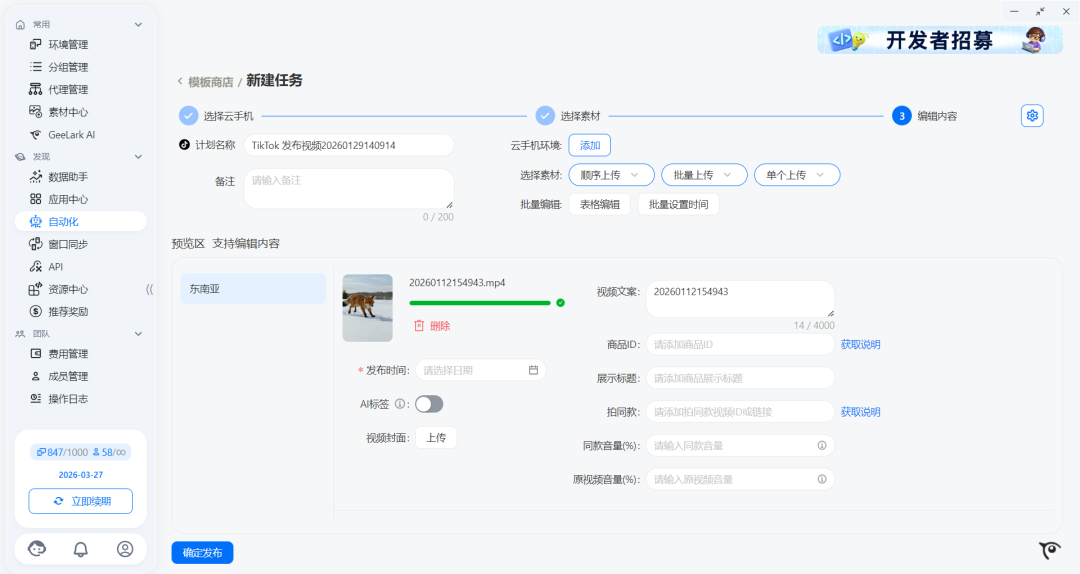The height and width of the screenshot is (574, 1080).
Task: Open 获取说明 link beside 商品ID
Action: pyautogui.click(x=860, y=345)
